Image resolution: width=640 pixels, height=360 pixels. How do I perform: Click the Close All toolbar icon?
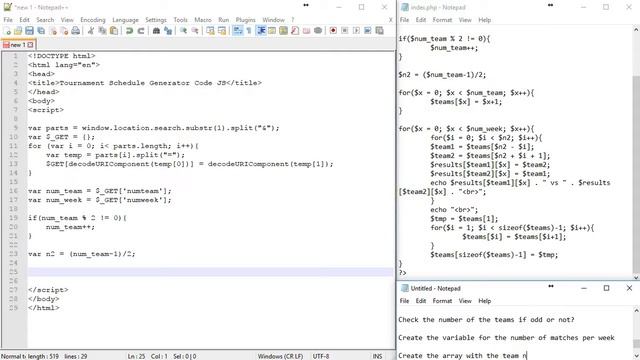(x=64, y=31)
